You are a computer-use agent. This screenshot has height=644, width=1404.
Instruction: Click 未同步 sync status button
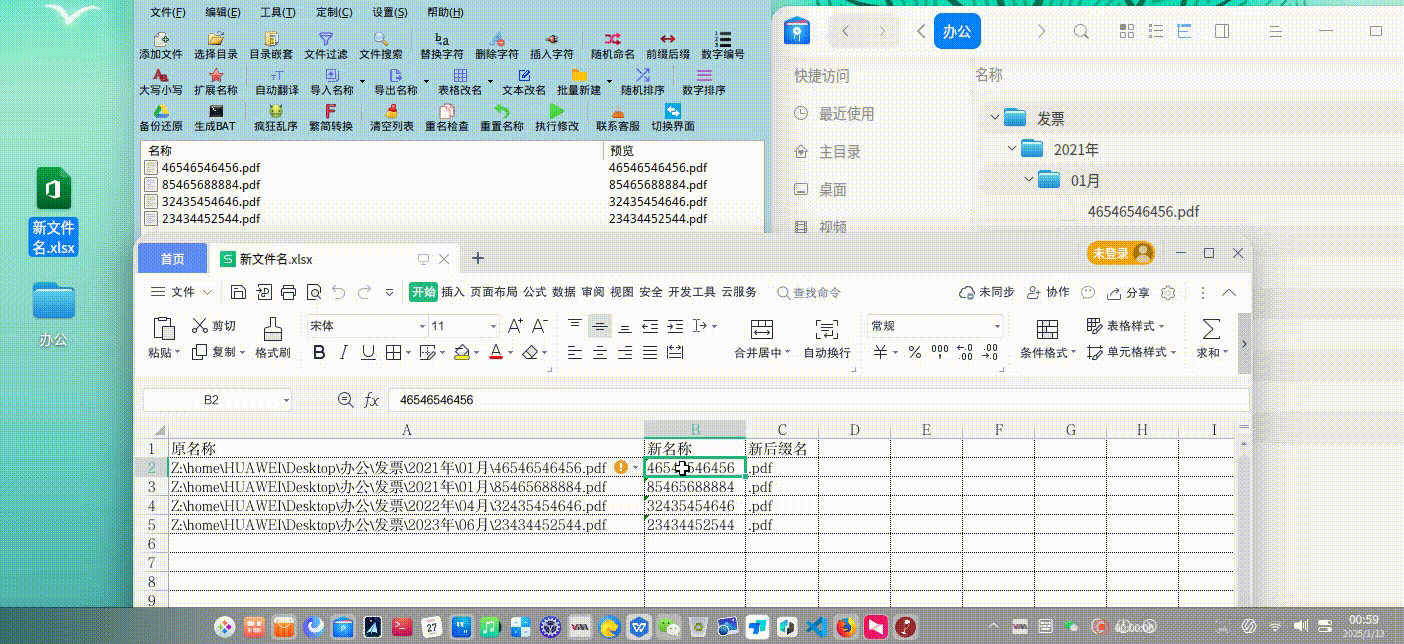tap(987, 293)
